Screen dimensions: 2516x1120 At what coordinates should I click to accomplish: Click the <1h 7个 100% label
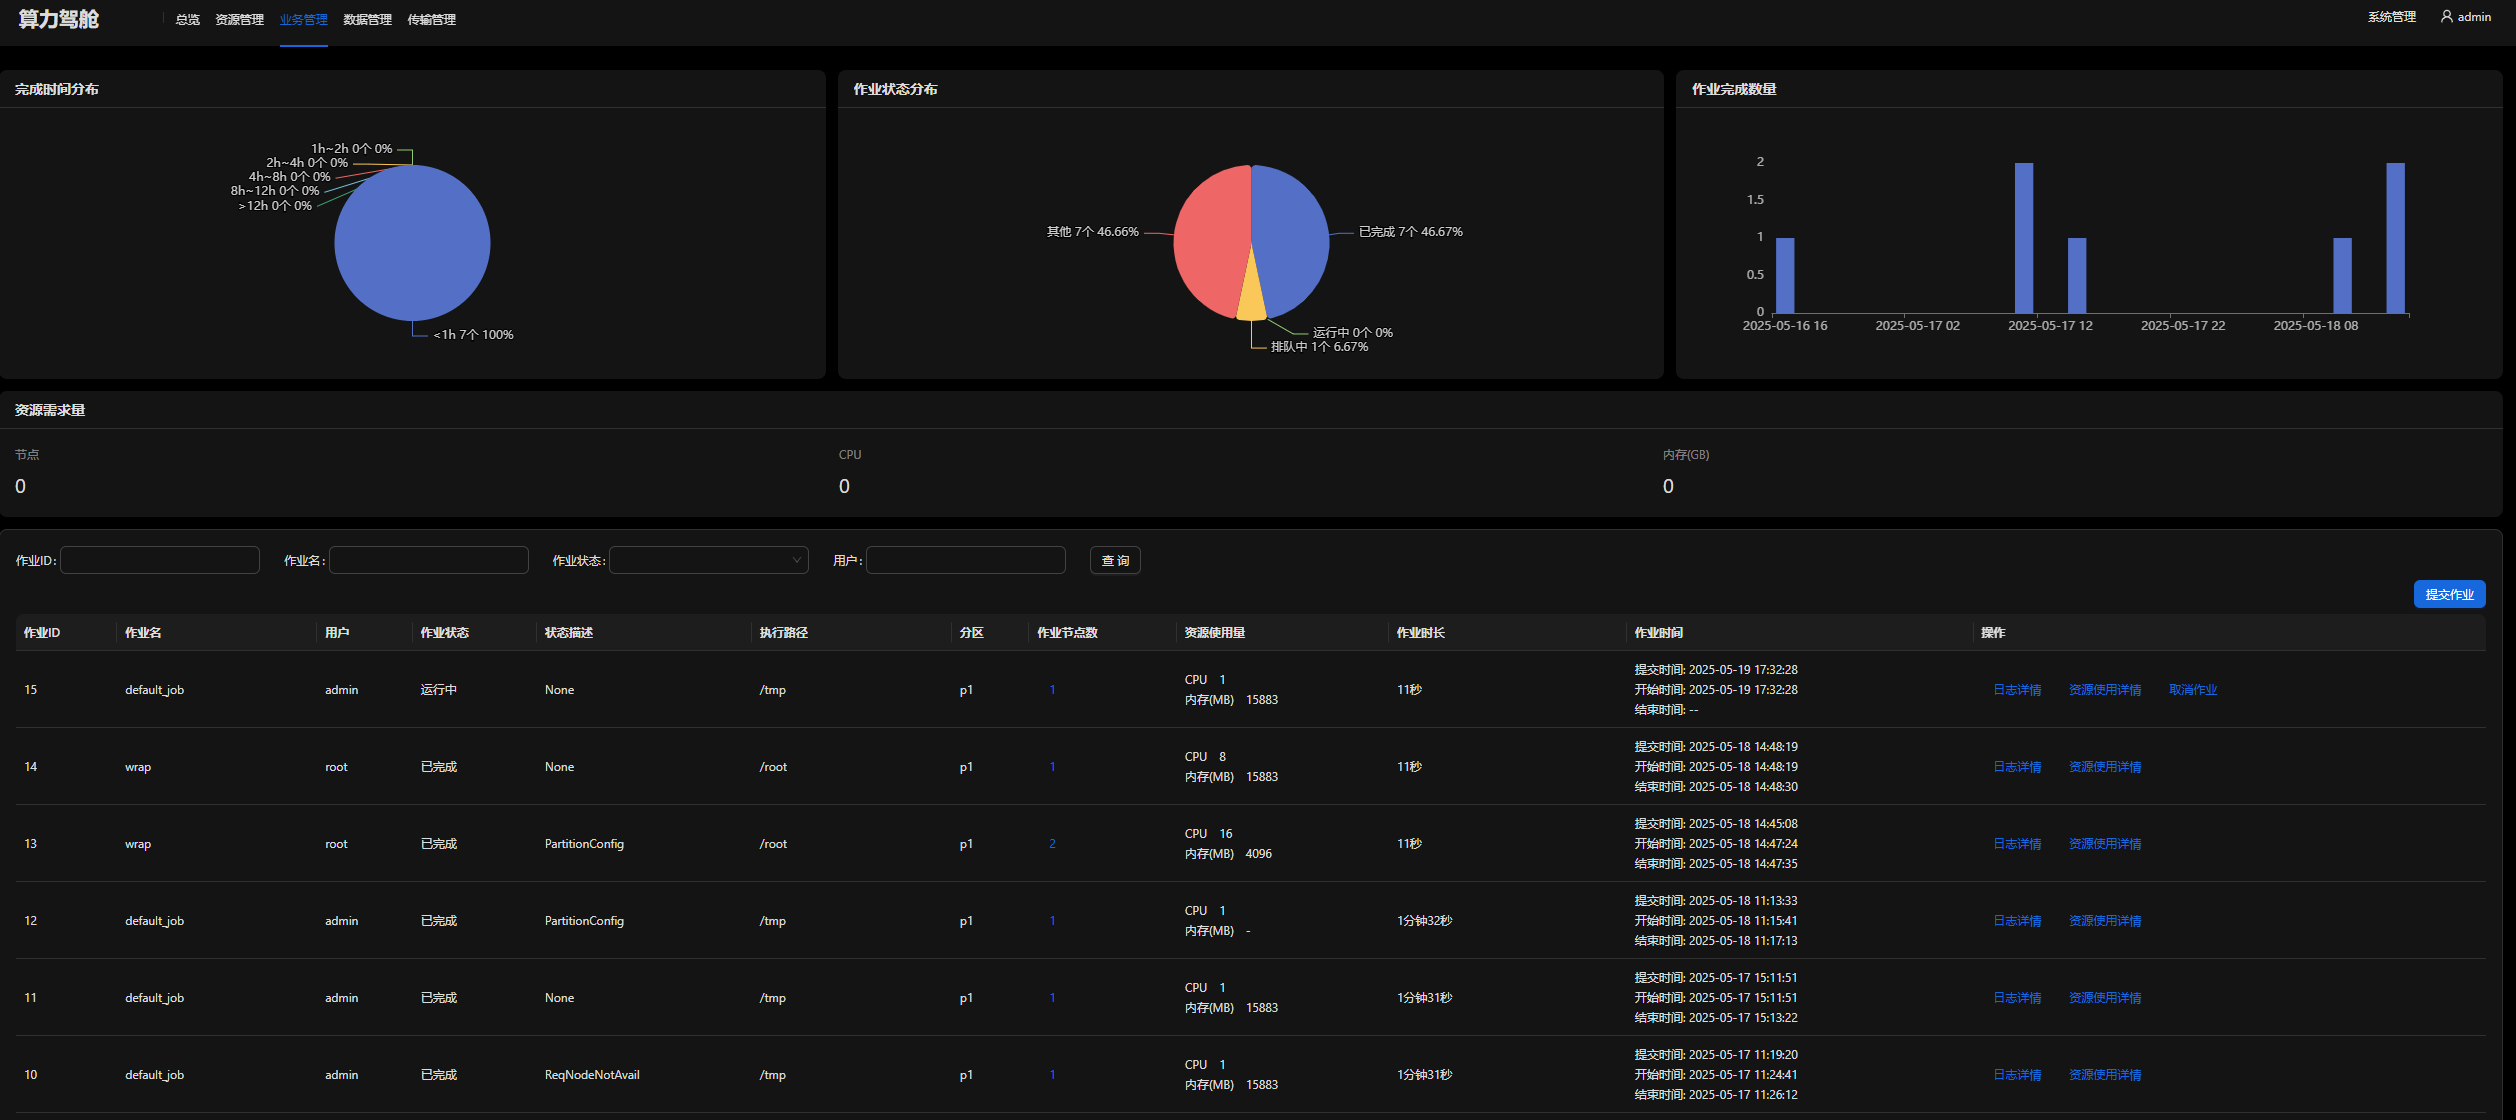tap(473, 335)
